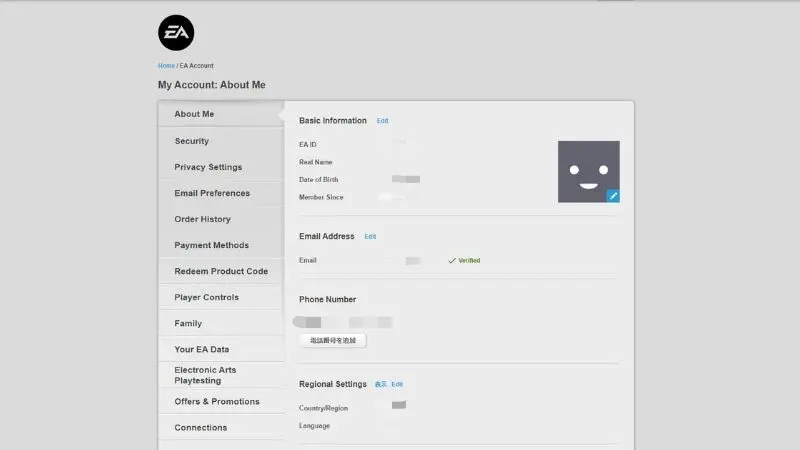Click the Language label
The height and width of the screenshot is (450, 800).
(314, 426)
